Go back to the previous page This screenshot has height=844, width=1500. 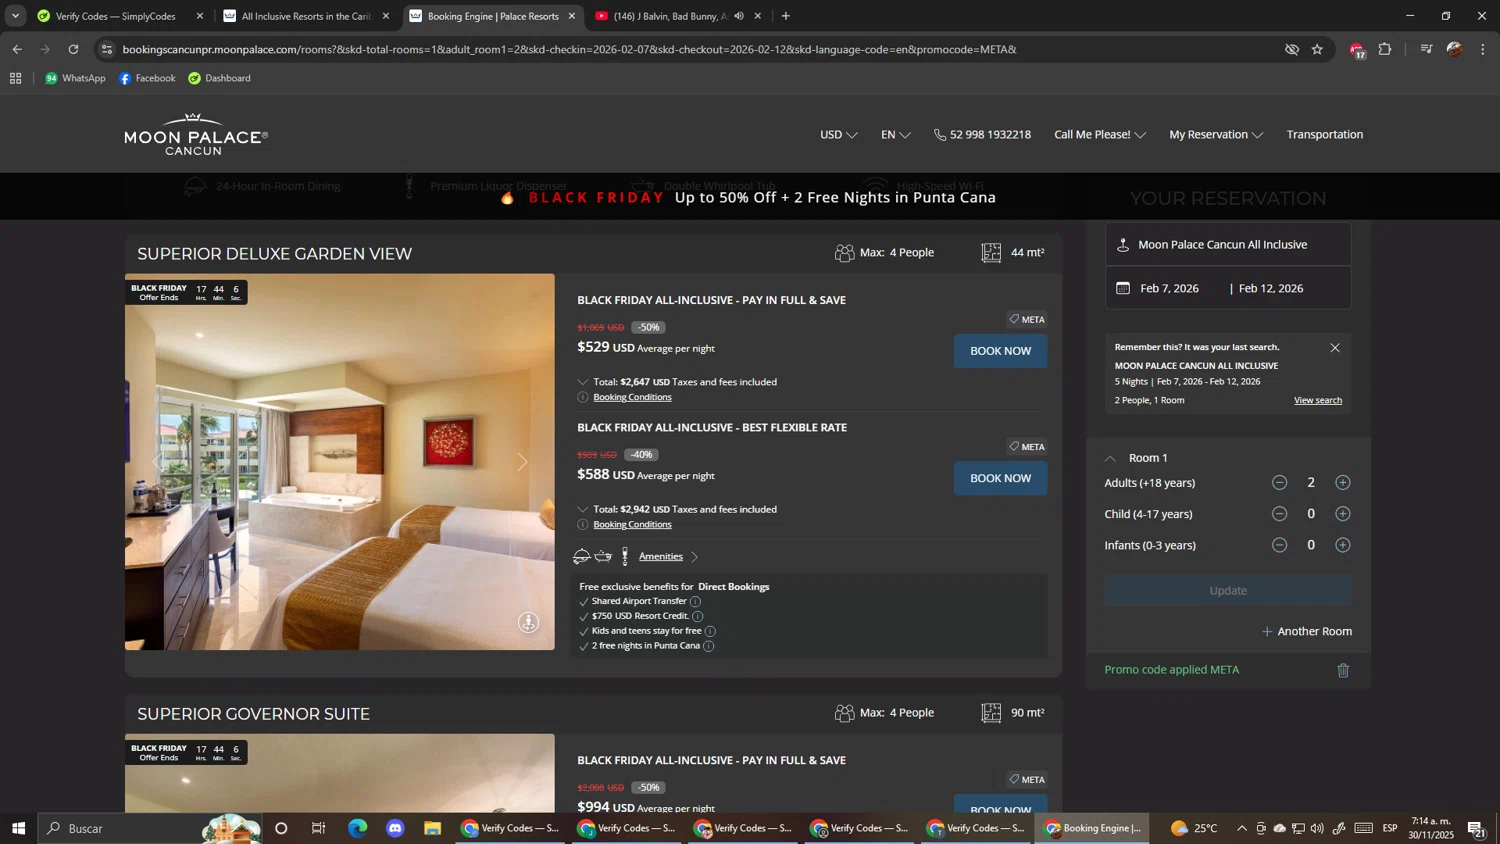click(17, 49)
